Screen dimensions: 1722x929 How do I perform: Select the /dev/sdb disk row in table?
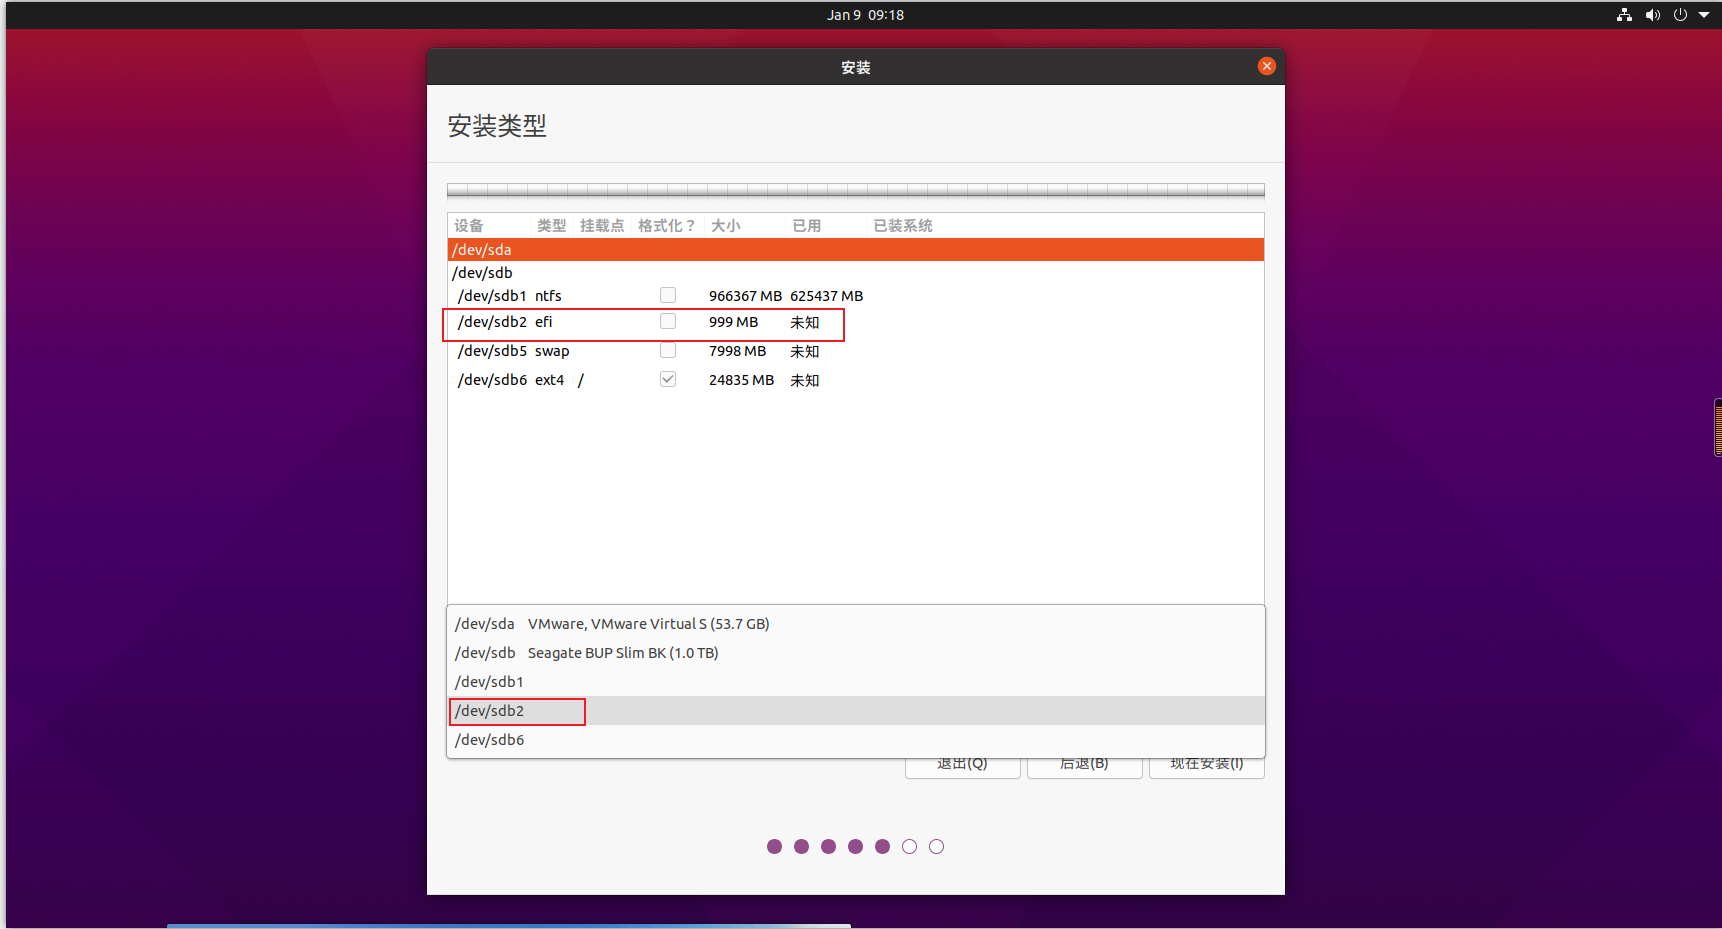[856, 272]
